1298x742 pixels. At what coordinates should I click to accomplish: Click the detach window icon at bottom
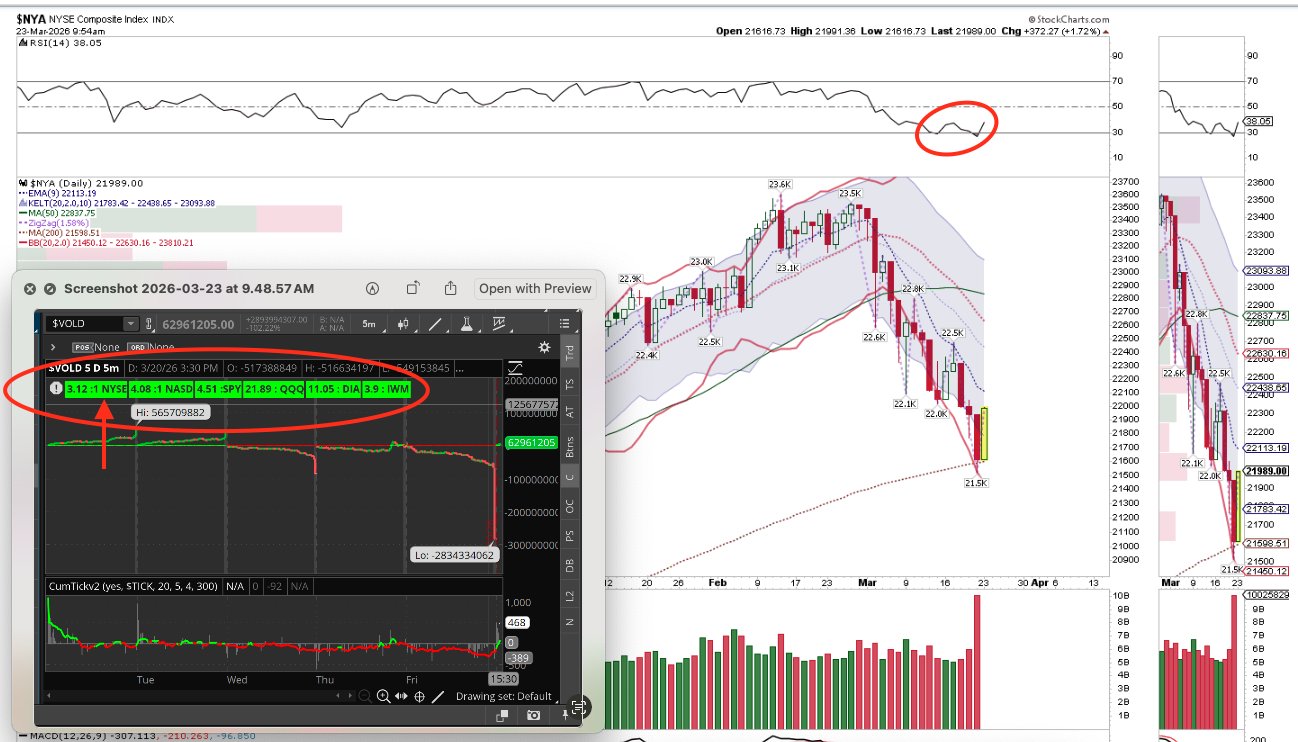[x=503, y=715]
